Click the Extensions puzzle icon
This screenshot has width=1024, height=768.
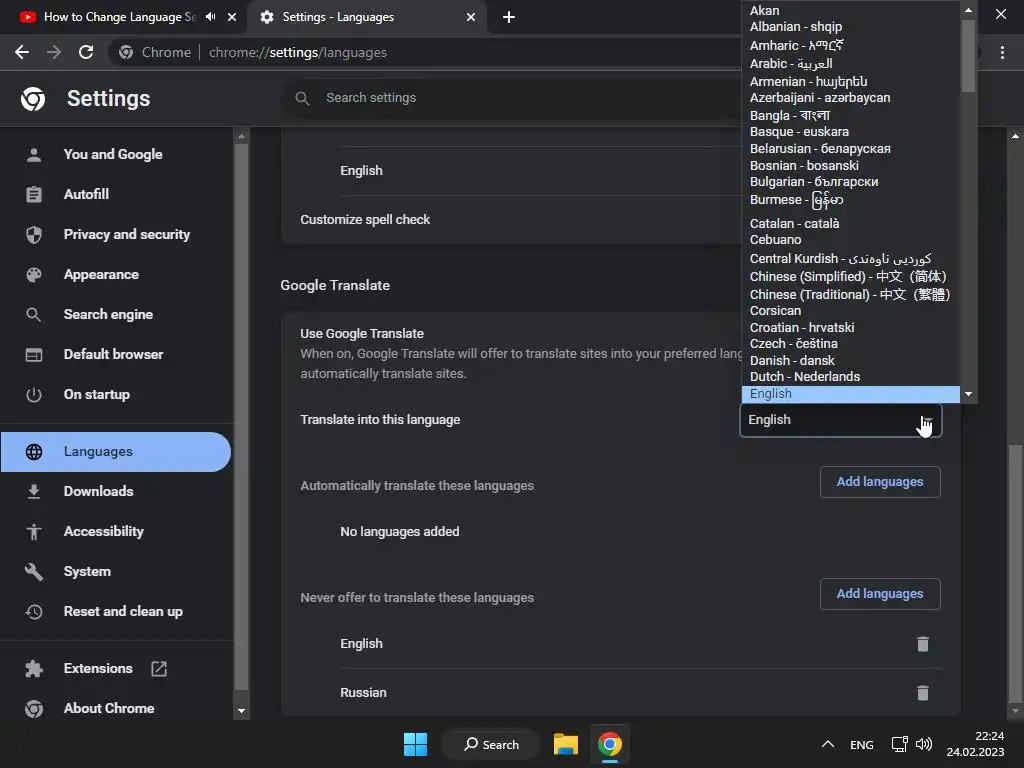[33, 669]
